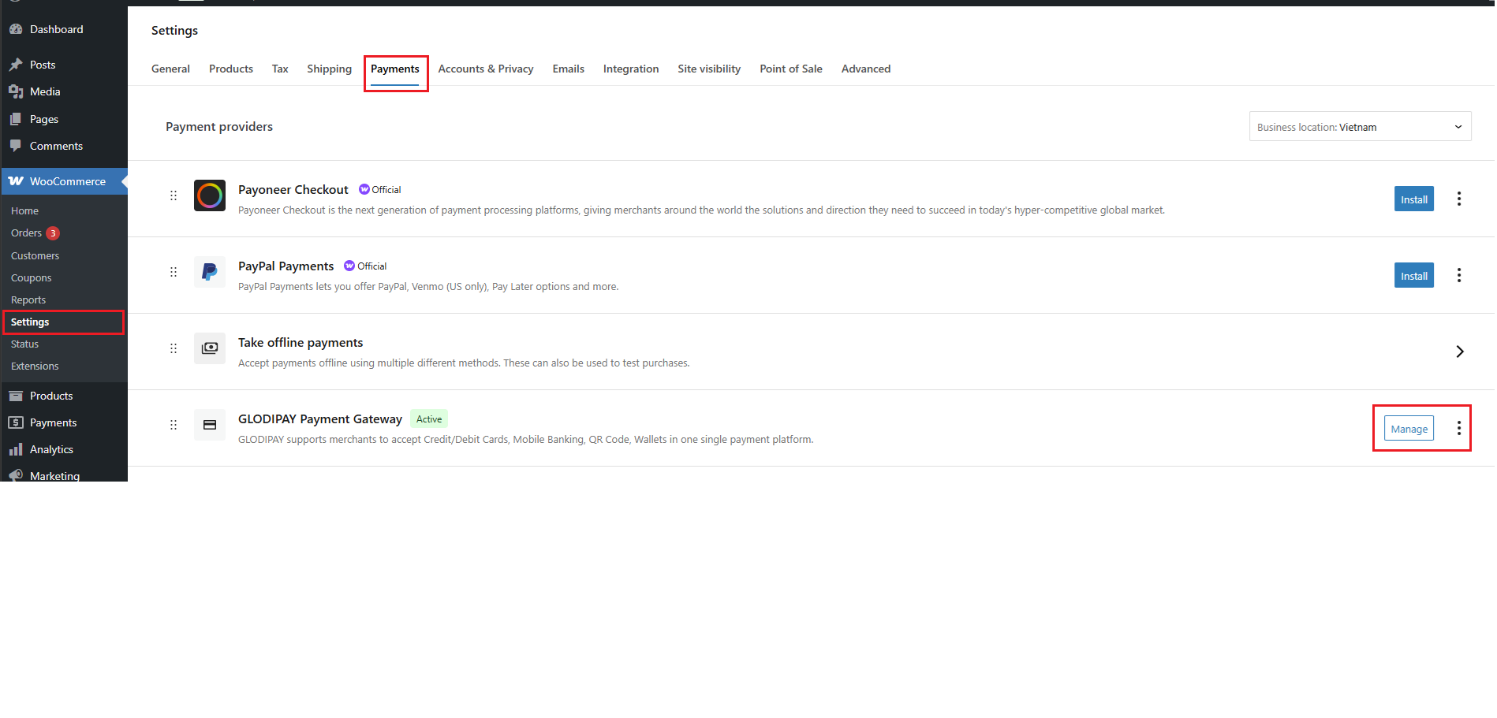Open the Site visibility tab

(709, 69)
